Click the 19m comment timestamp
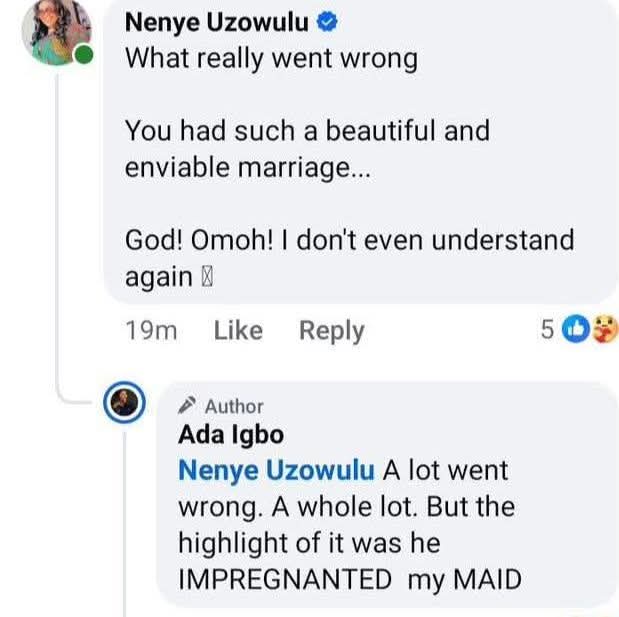This screenshot has width=619, height=617. (151, 331)
